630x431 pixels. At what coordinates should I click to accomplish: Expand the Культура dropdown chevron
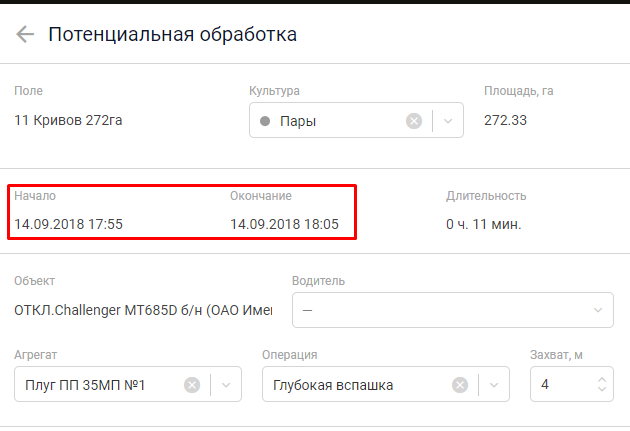pos(448,121)
